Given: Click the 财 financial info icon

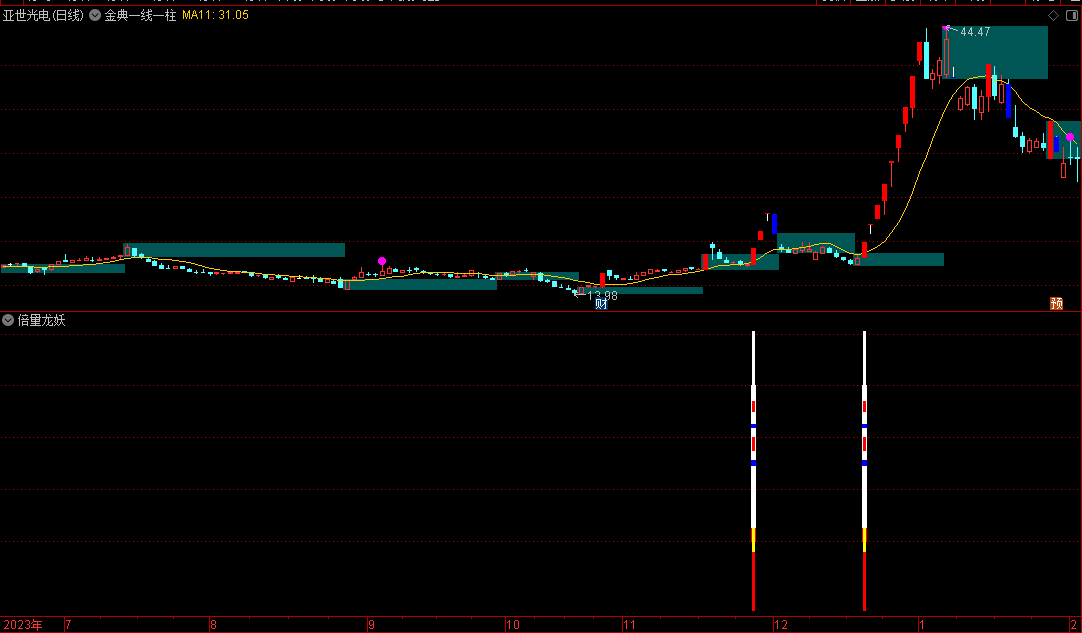Looking at the screenshot, I should click(601, 303).
